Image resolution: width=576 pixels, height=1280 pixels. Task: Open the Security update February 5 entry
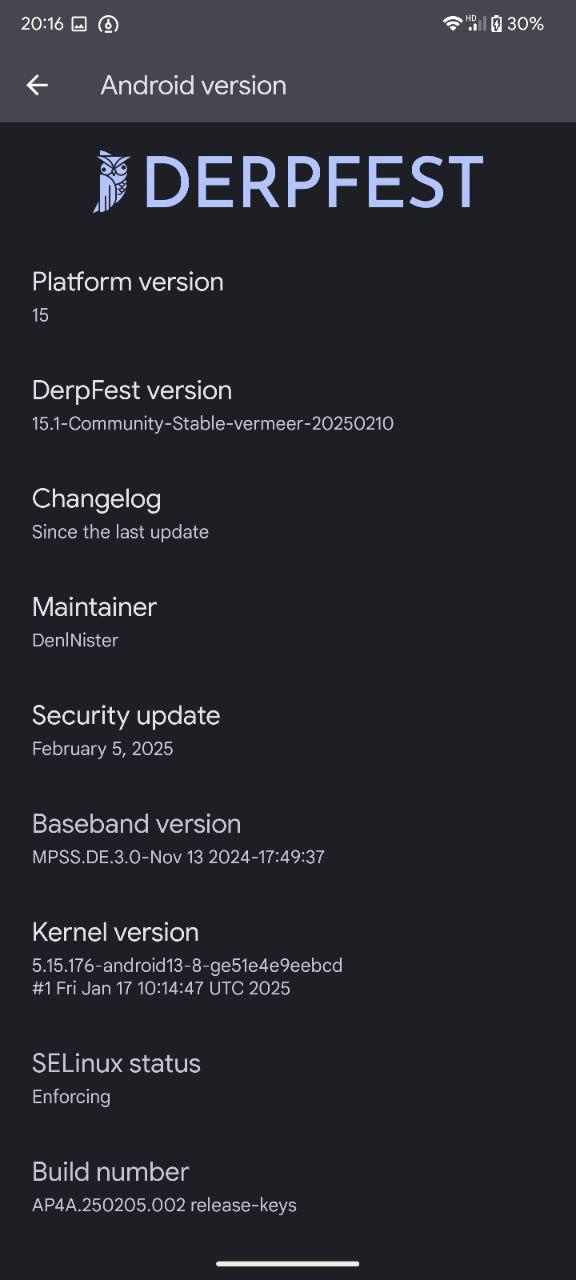pos(288,731)
